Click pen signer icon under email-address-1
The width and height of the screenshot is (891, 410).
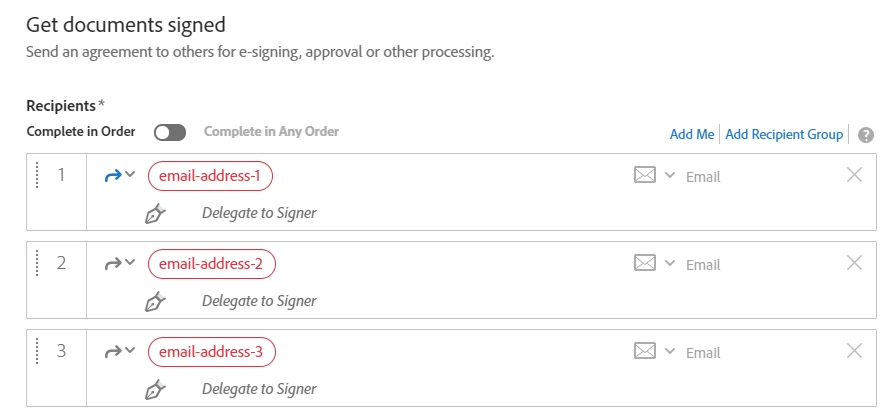tap(155, 214)
